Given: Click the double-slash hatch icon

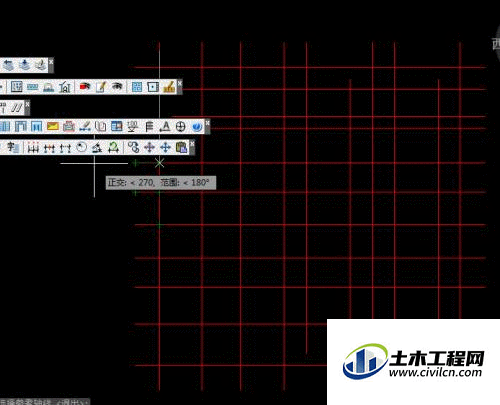Looking at the screenshot, I should [17, 108].
